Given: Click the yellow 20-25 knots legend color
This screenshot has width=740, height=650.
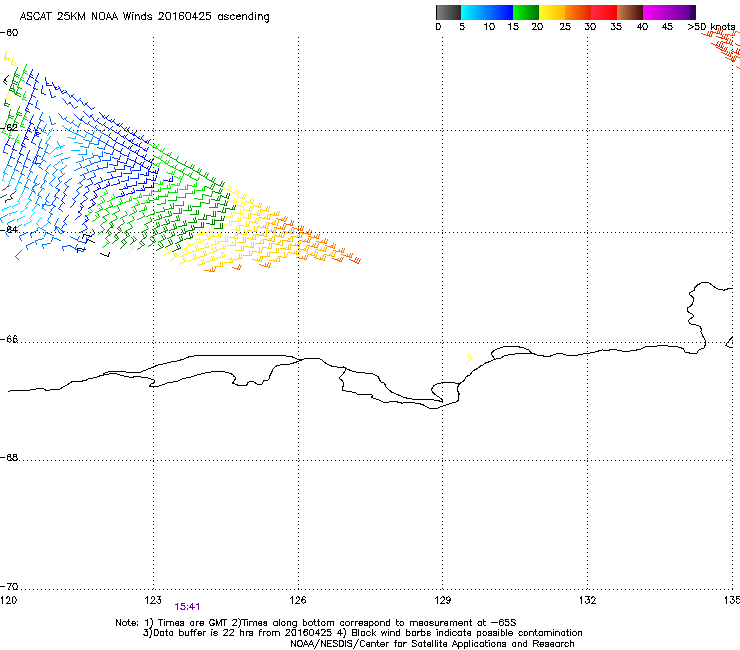Looking at the screenshot, I should [x=552, y=12].
